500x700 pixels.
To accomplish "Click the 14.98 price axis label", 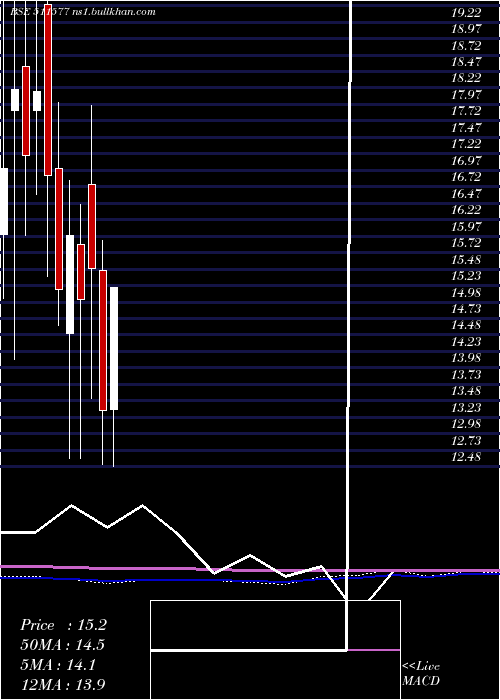I will (466, 292).
